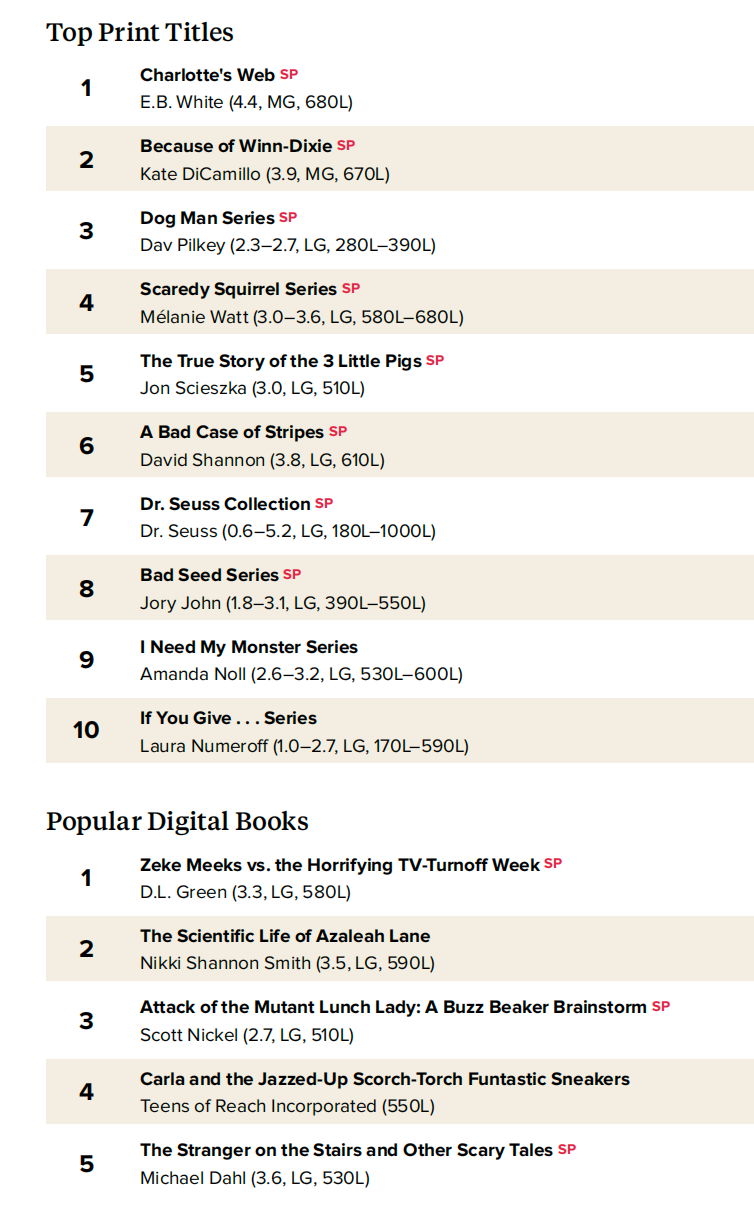Open If You Give . . . Series entry
The width and height of the screenshot is (754, 1222).
228,718
